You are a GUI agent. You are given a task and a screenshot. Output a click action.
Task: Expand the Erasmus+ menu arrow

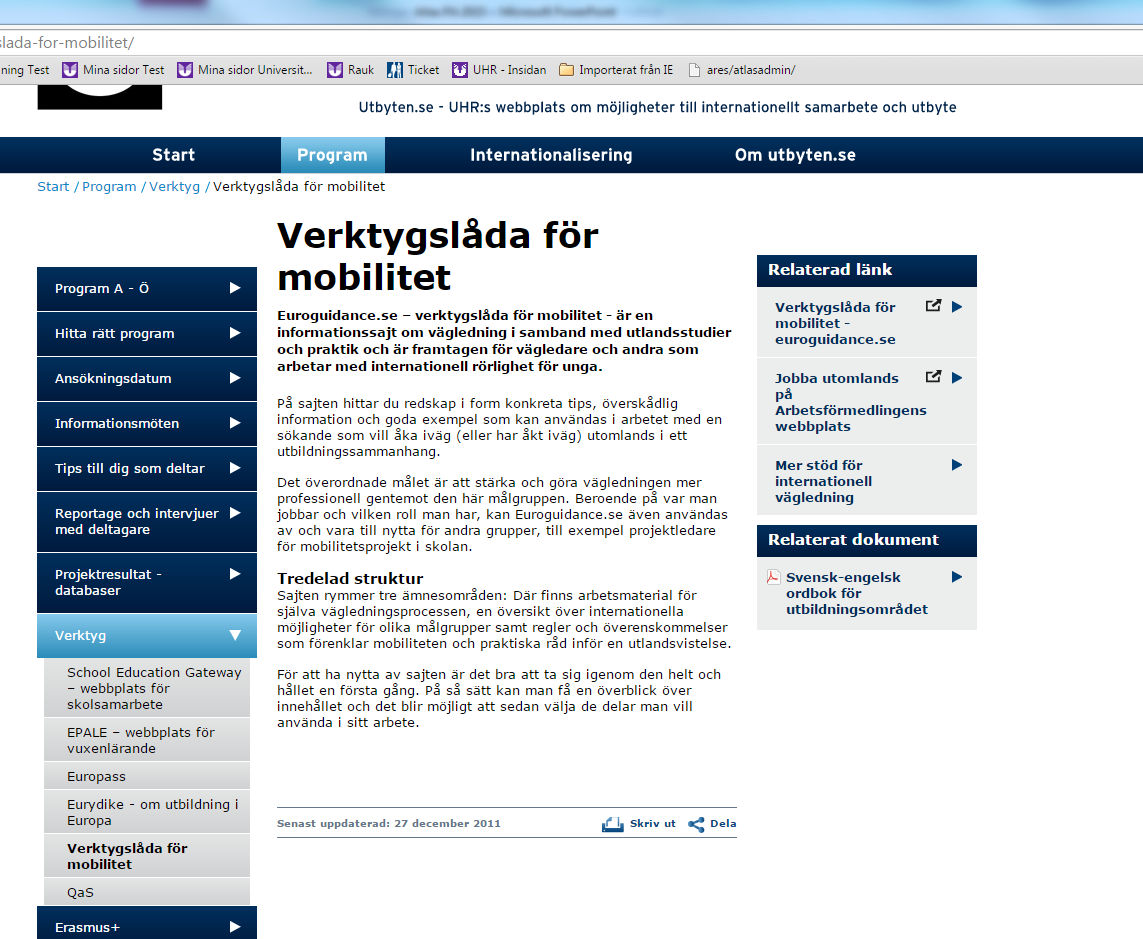pos(235,927)
